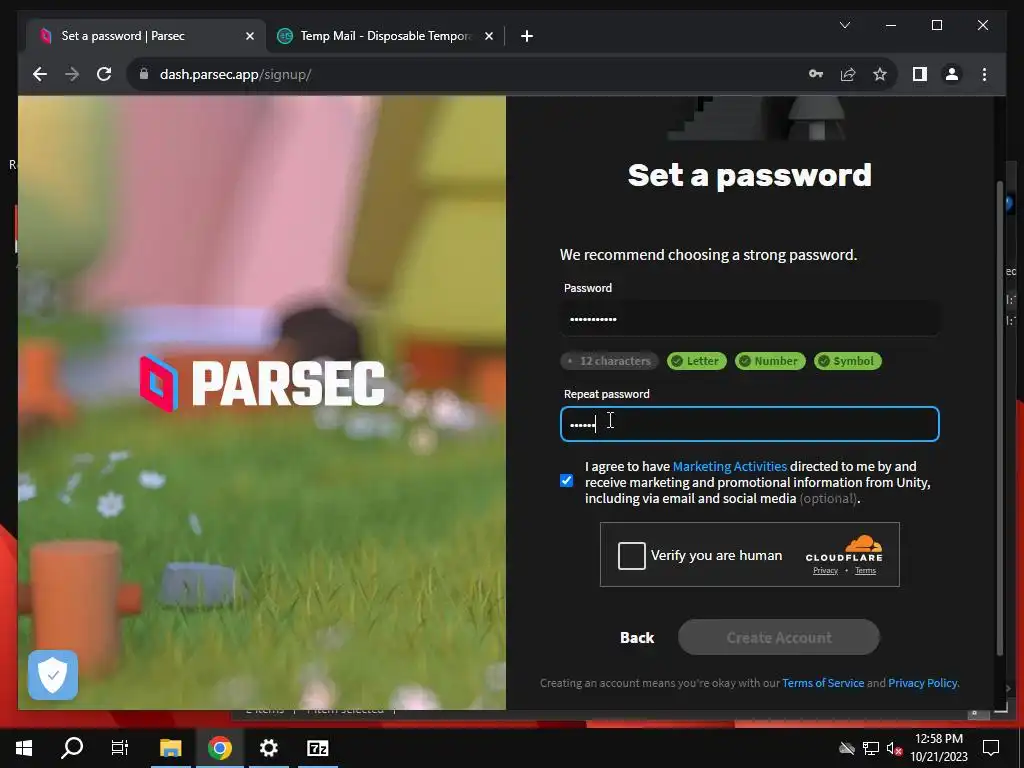The height and width of the screenshot is (768, 1024).
Task: Open the Marketing Activities link
Action: click(x=729, y=466)
